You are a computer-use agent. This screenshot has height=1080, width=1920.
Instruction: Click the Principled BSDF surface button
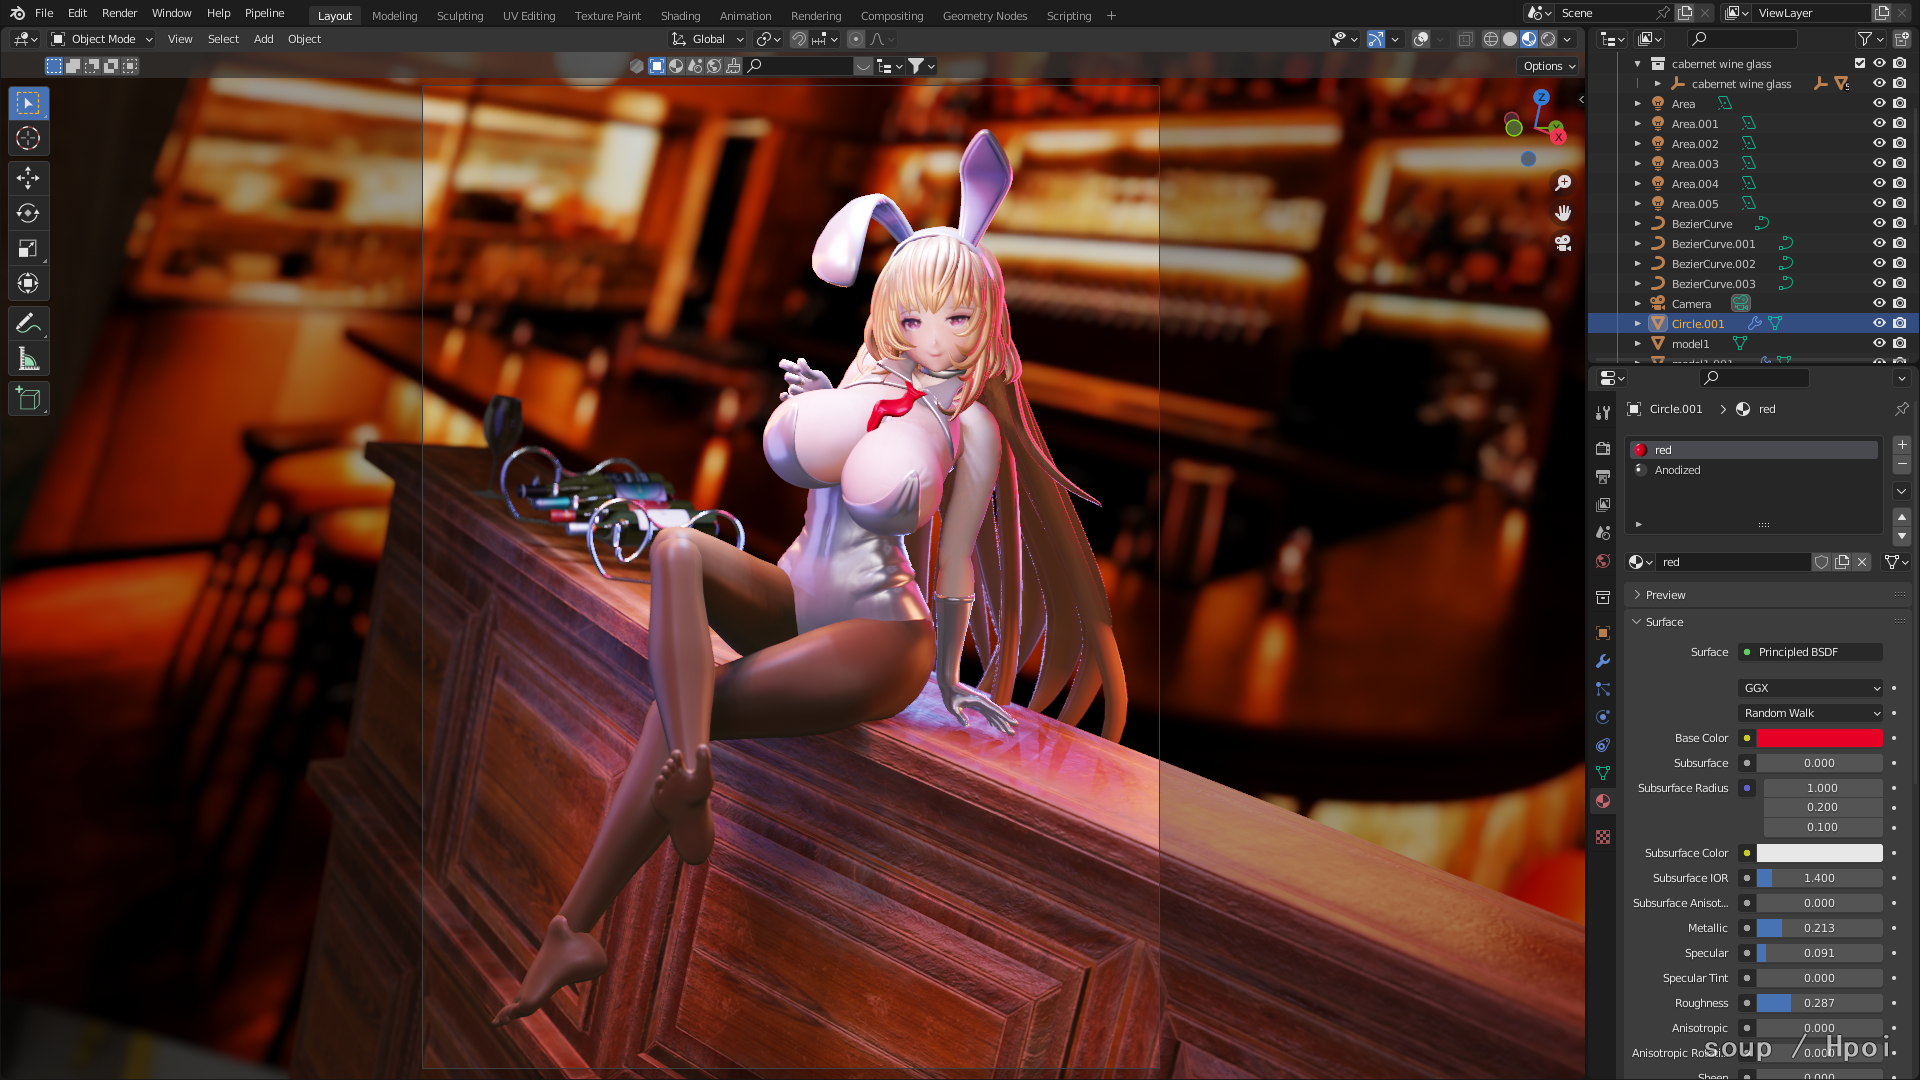[1810, 652]
